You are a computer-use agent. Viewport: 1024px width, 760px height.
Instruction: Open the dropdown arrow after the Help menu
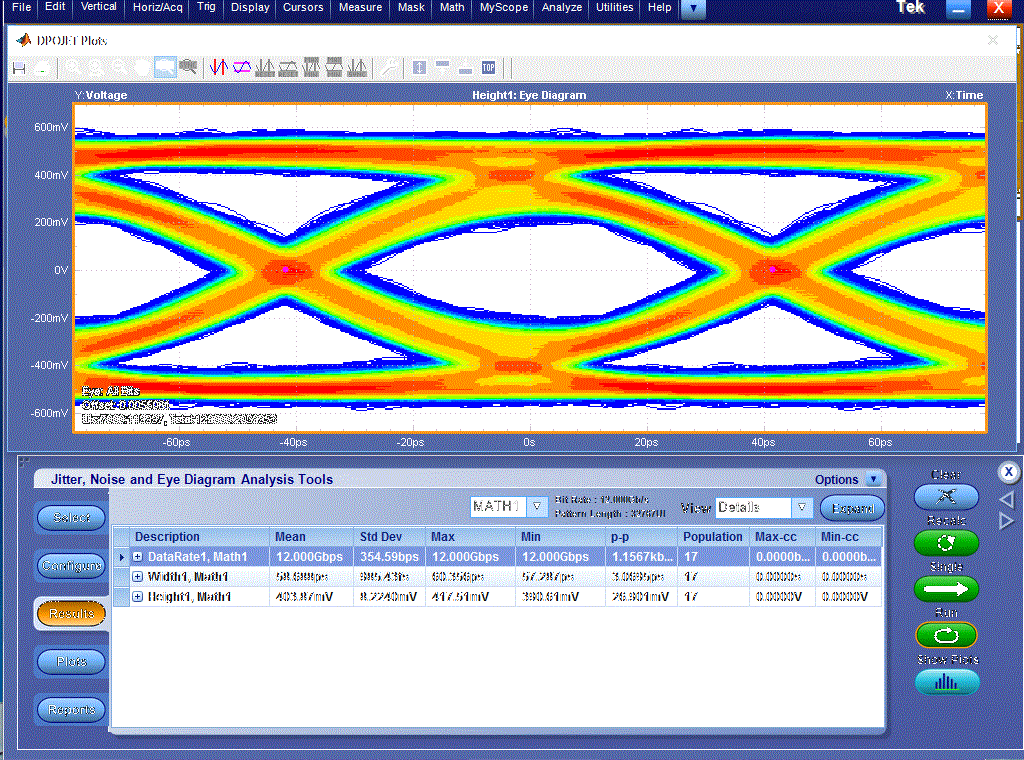coord(693,8)
